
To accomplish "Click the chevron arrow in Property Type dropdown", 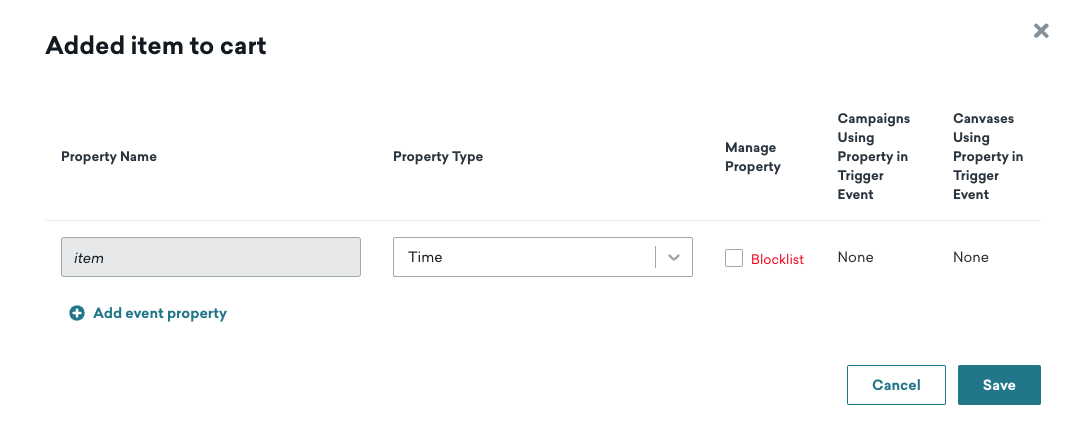I will coord(674,257).
